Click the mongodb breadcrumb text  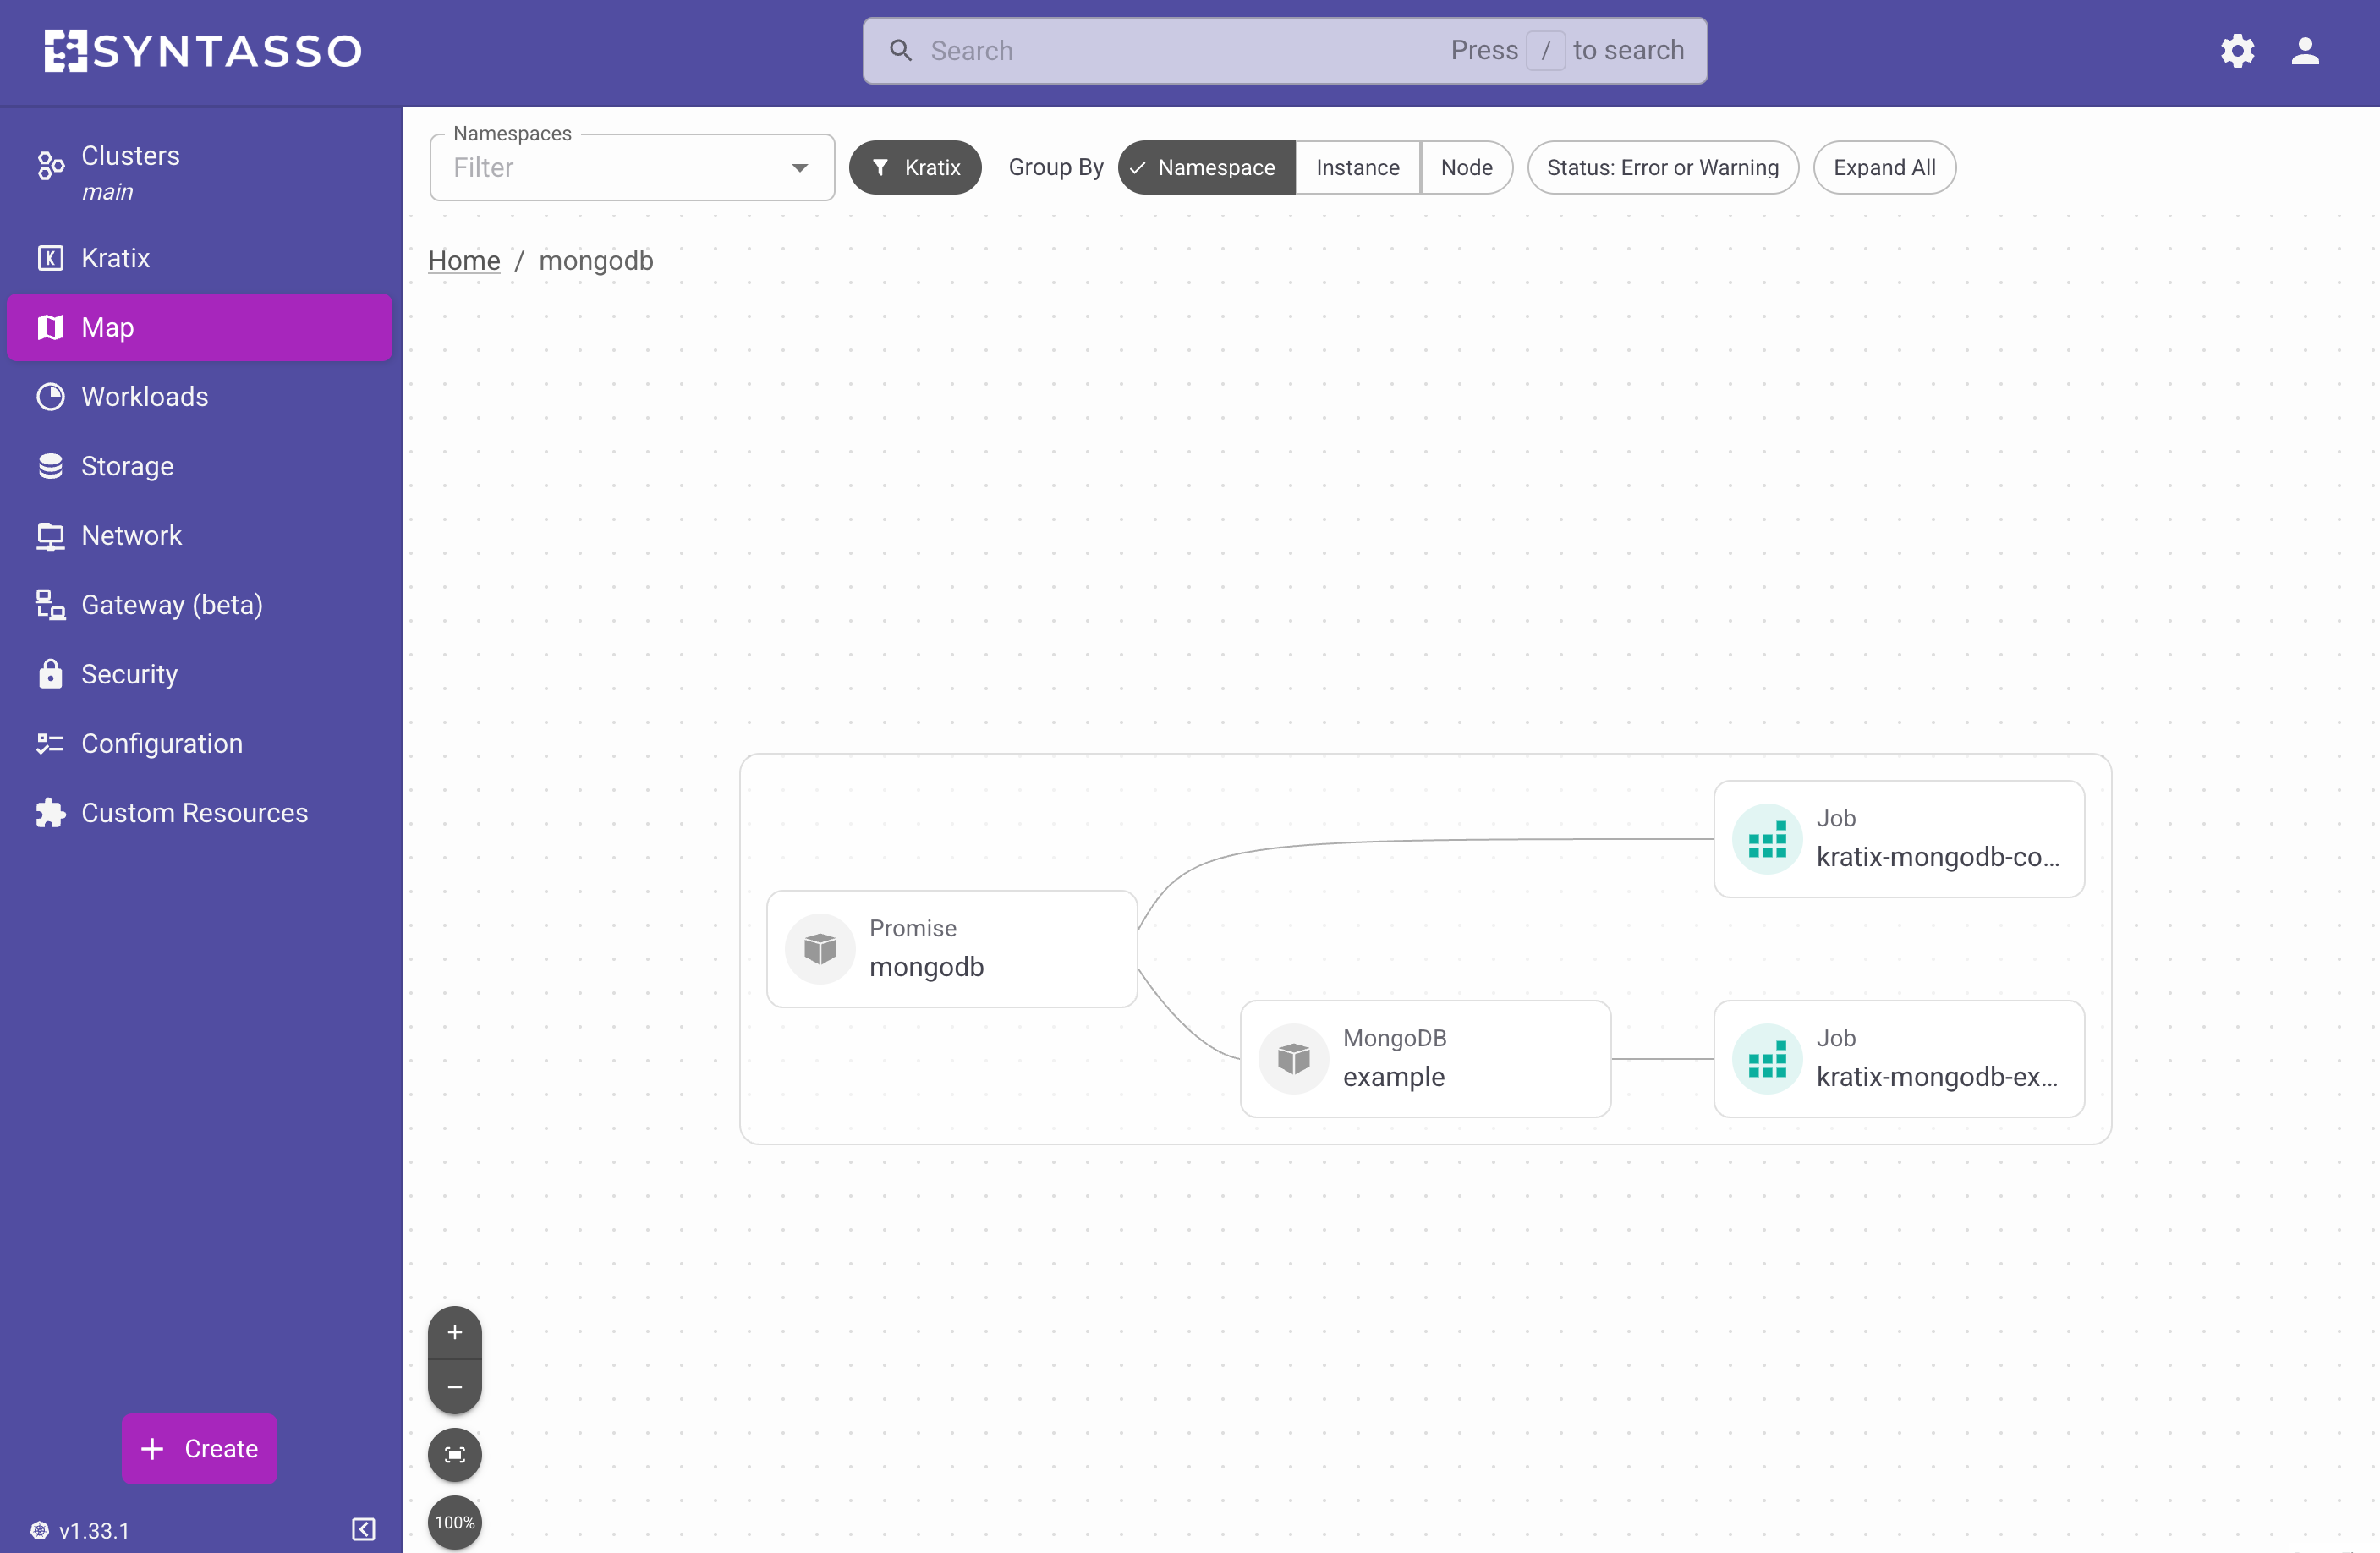[596, 261]
